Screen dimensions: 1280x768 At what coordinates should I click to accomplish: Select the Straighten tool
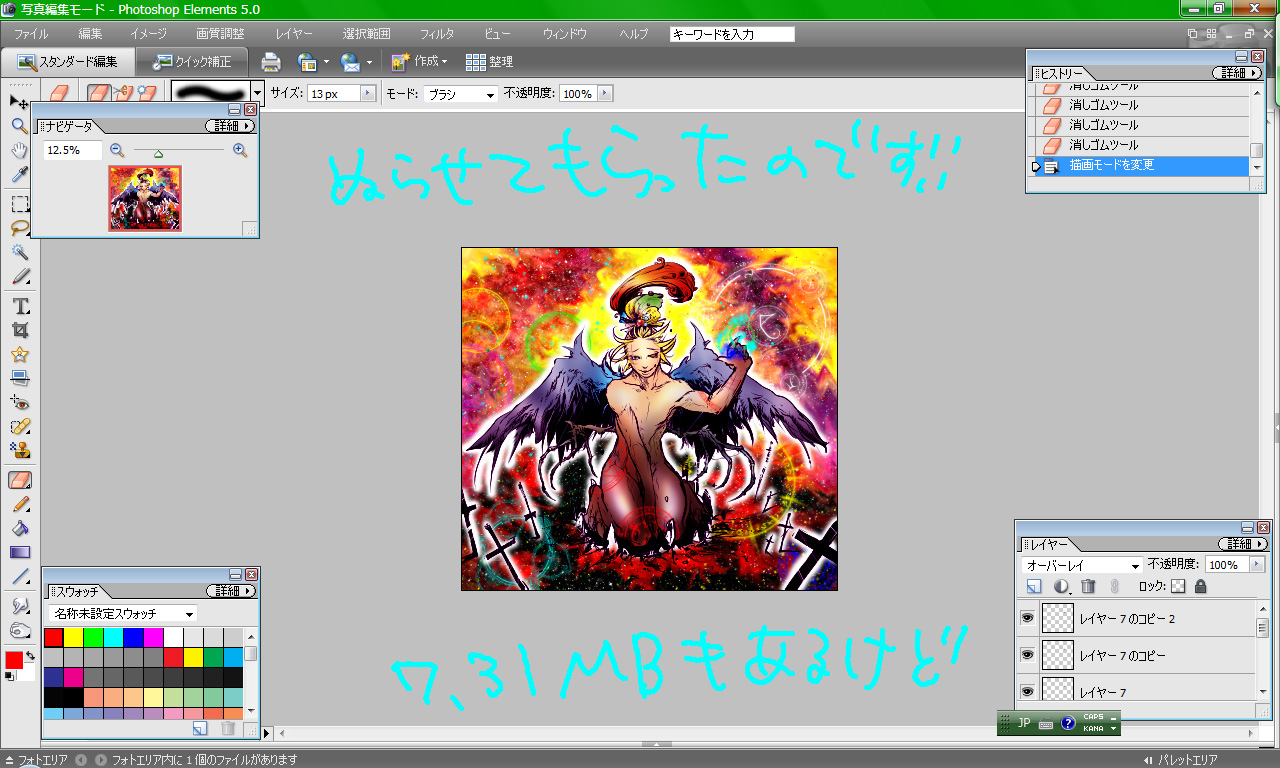tap(19, 378)
